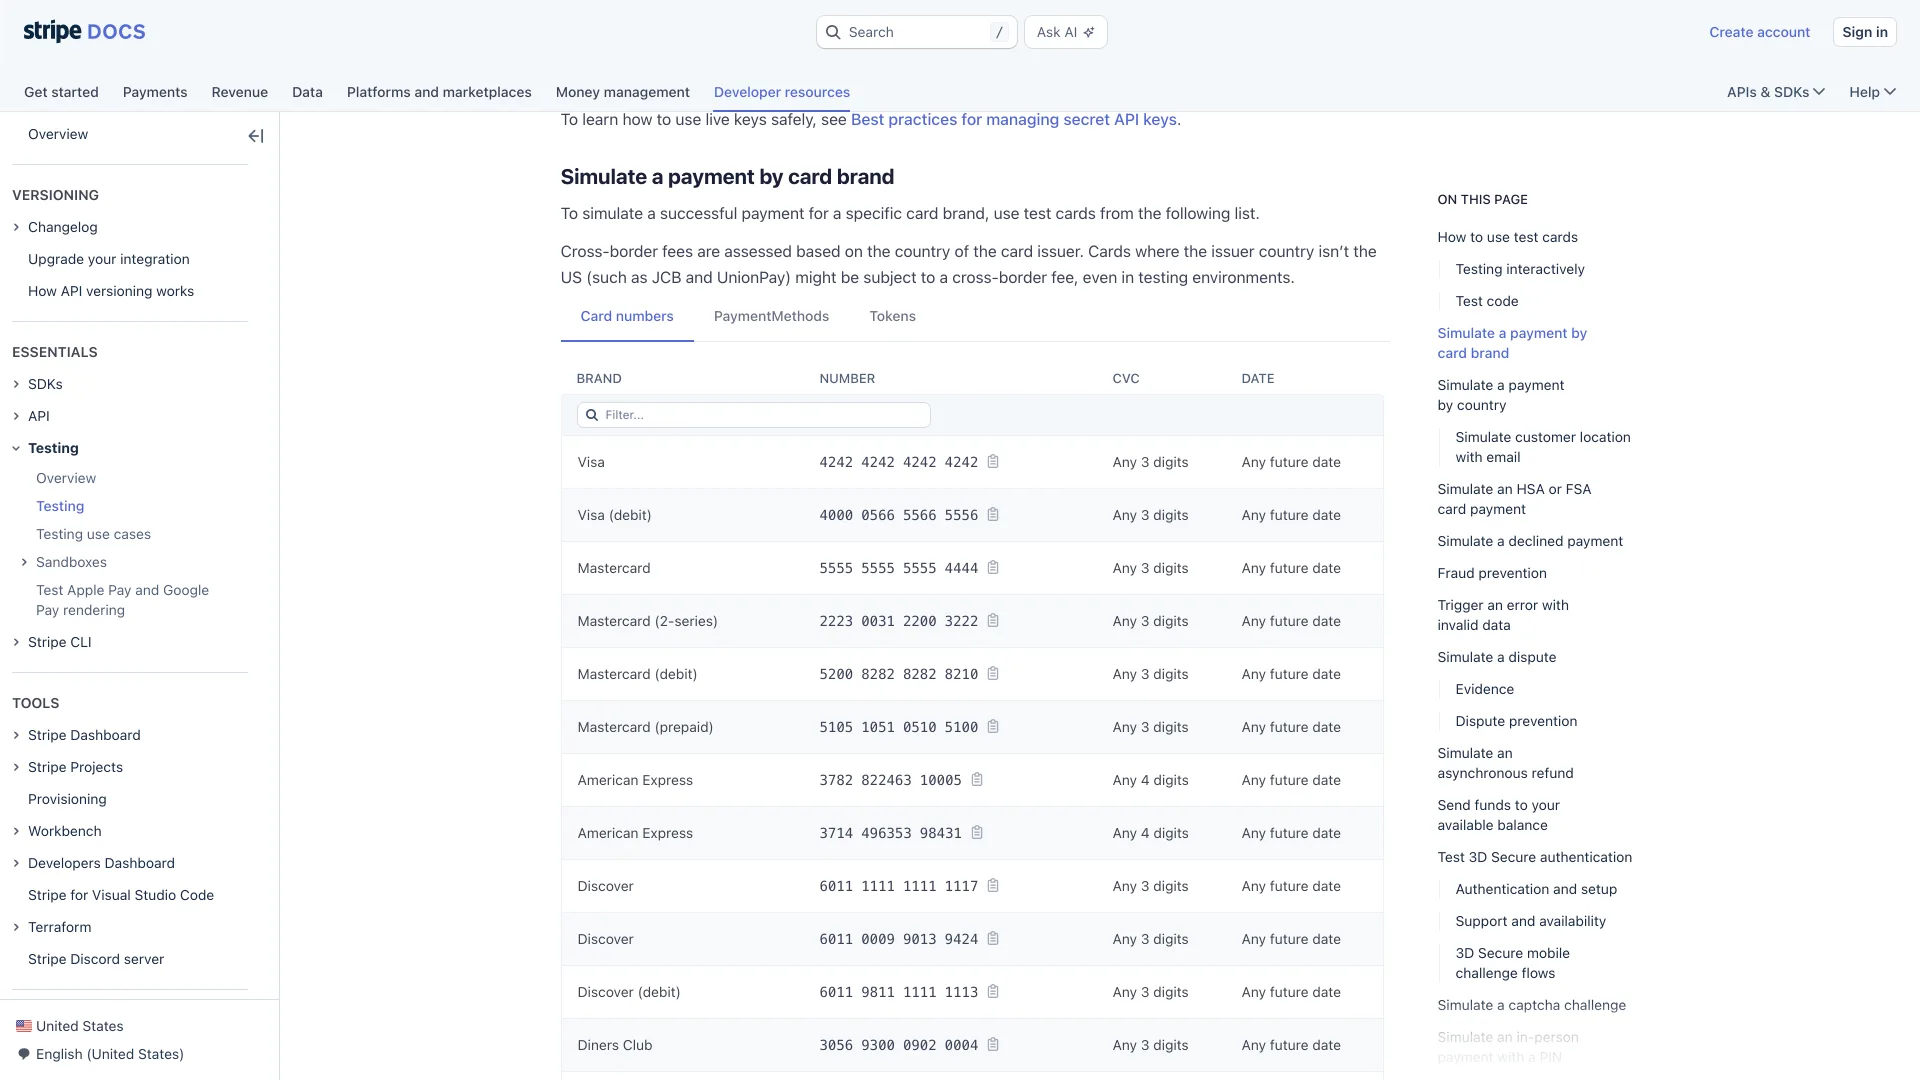Expand the Changelog section
The width and height of the screenshot is (1920, 1080).
click(16, 227)
